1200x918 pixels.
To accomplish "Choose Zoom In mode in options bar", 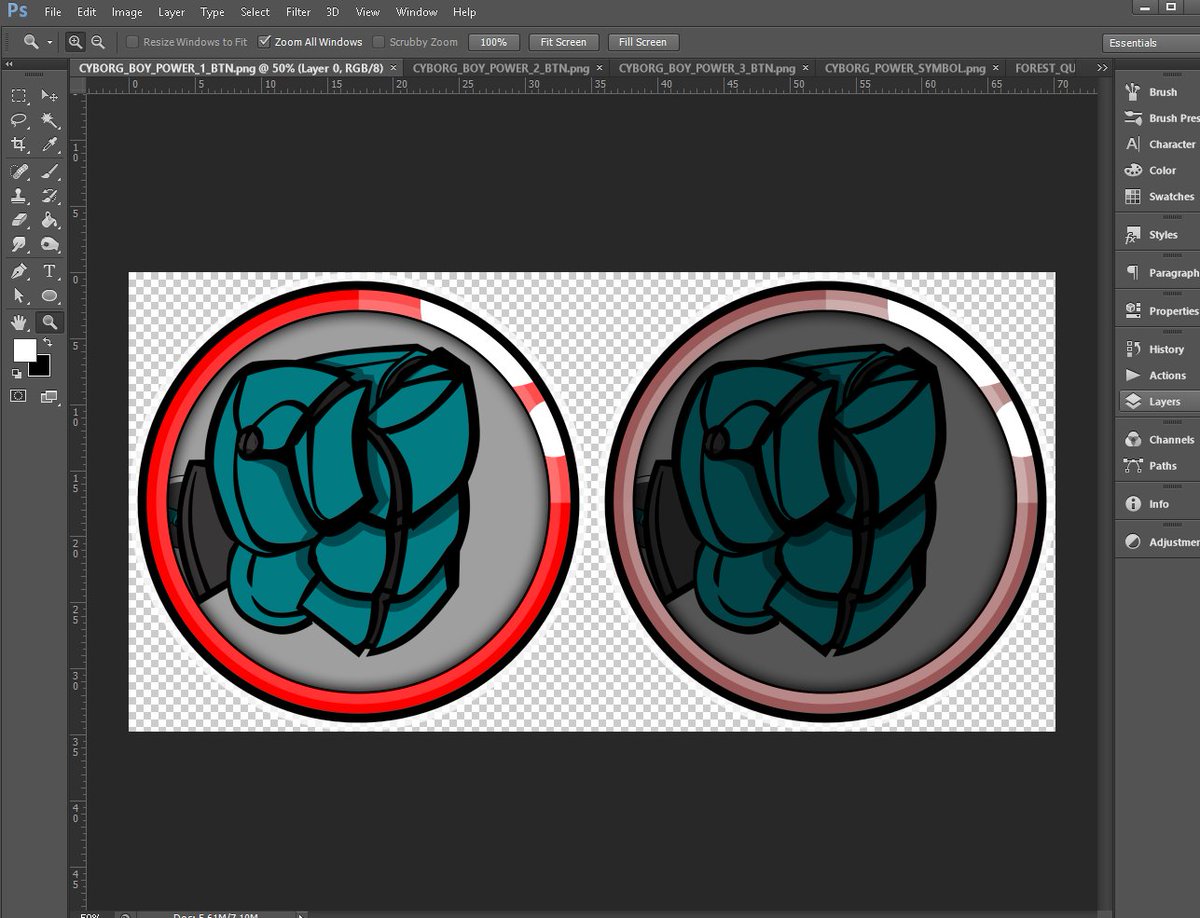I will tap(75, 42).
